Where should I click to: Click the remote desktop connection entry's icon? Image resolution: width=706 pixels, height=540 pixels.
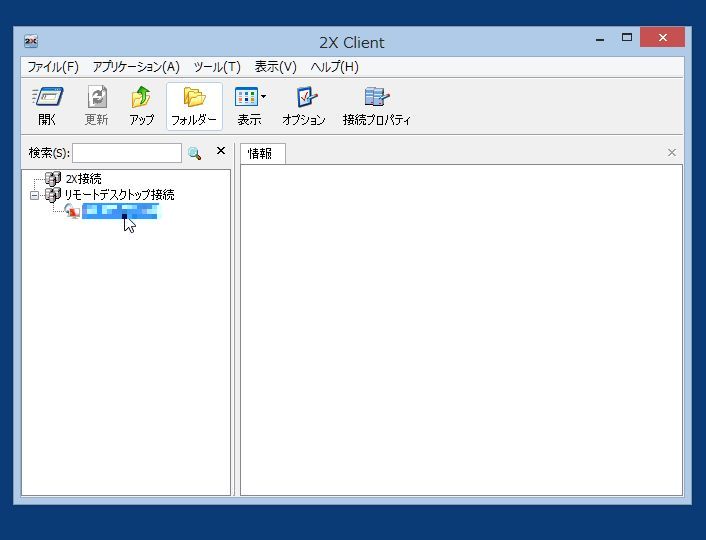click(x=72, y=211)
